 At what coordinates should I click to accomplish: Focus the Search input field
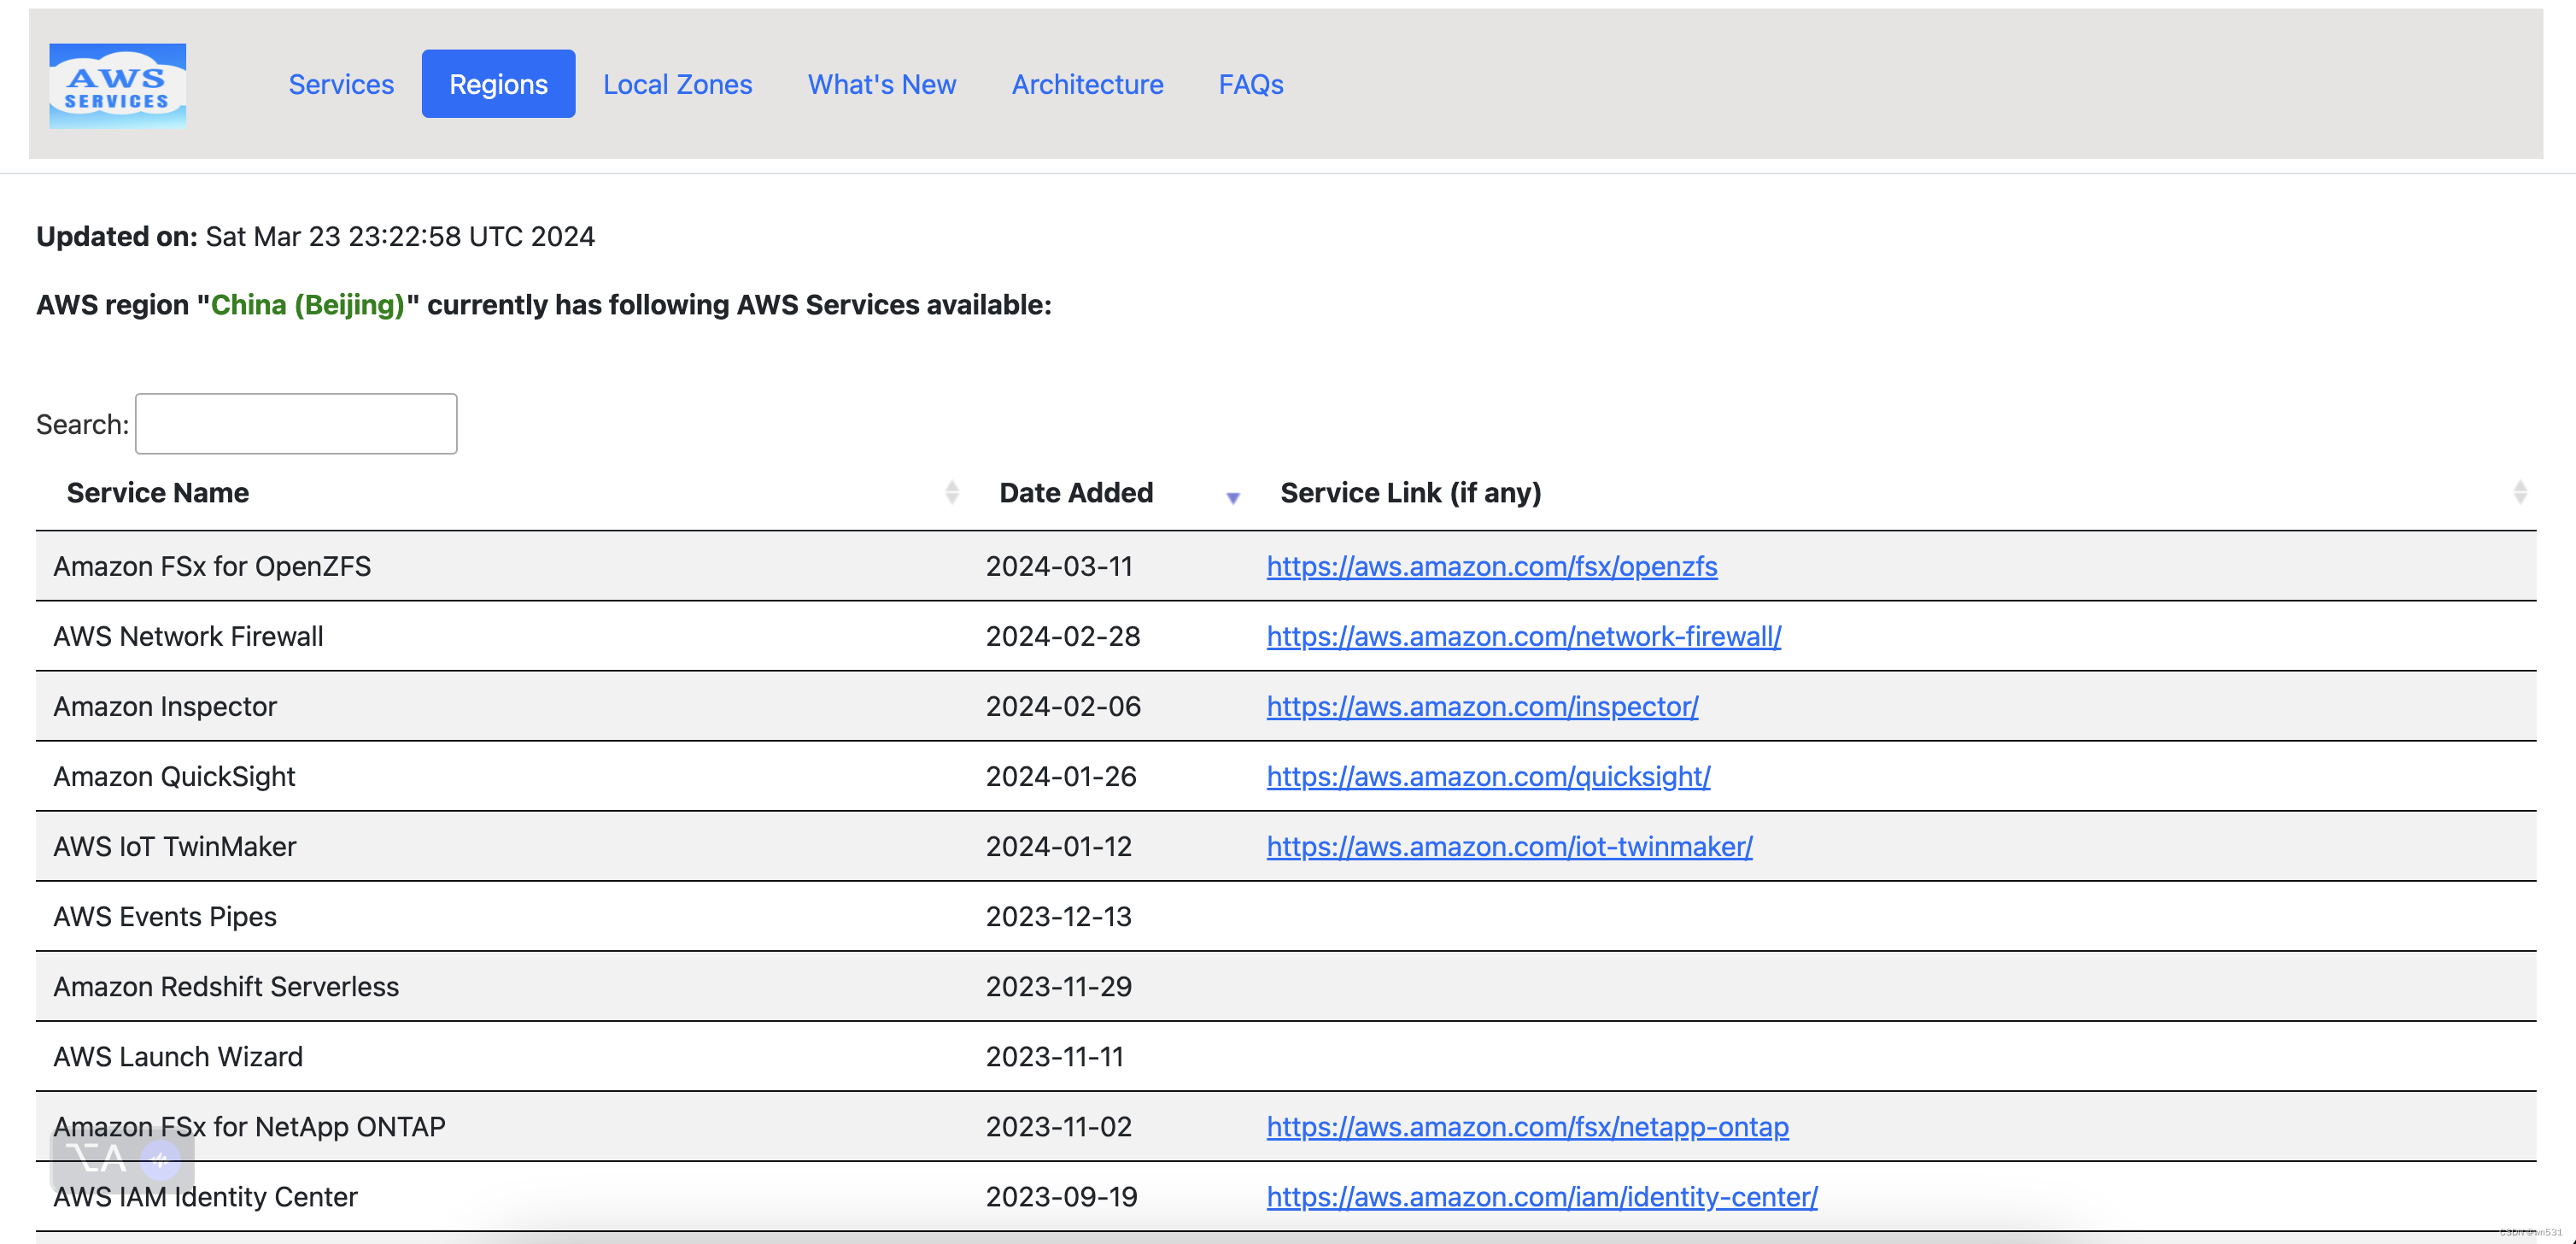click(x=296, y=424)
